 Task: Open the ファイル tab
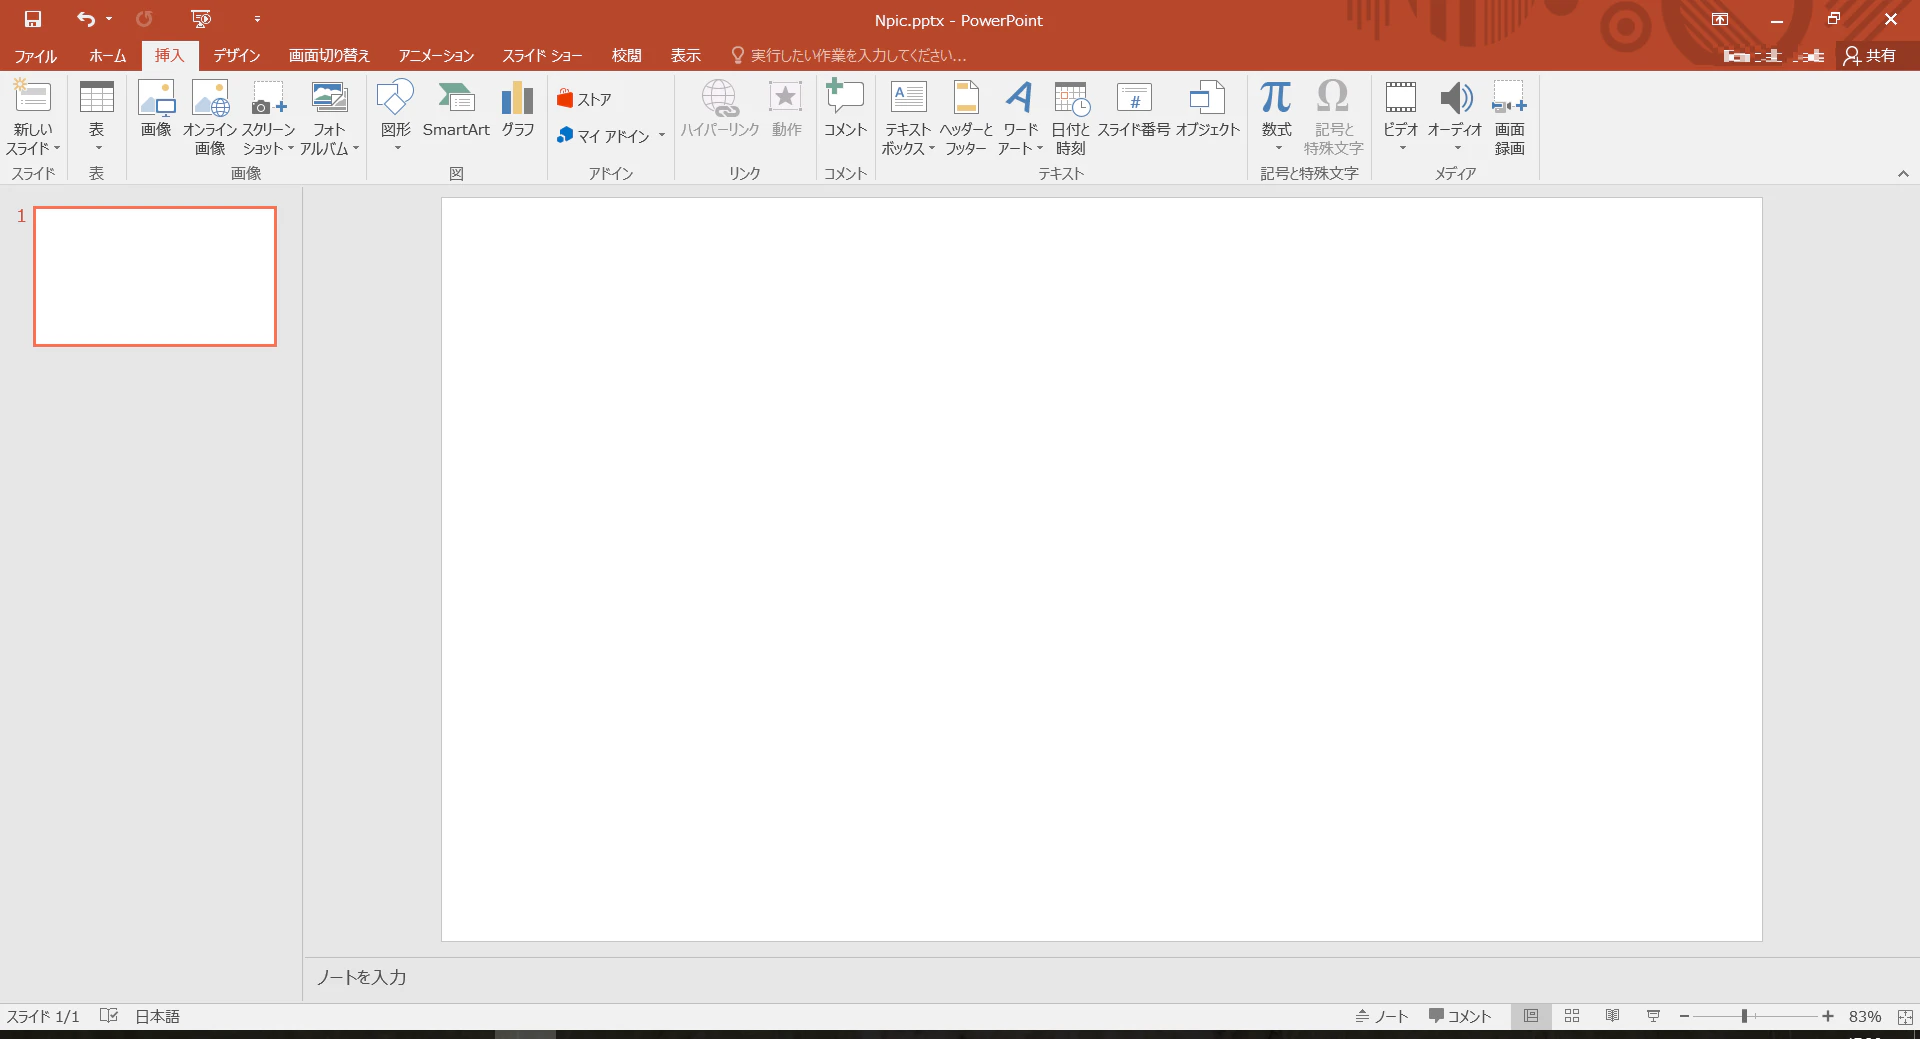pyautogui.click(x=36, y=56)
